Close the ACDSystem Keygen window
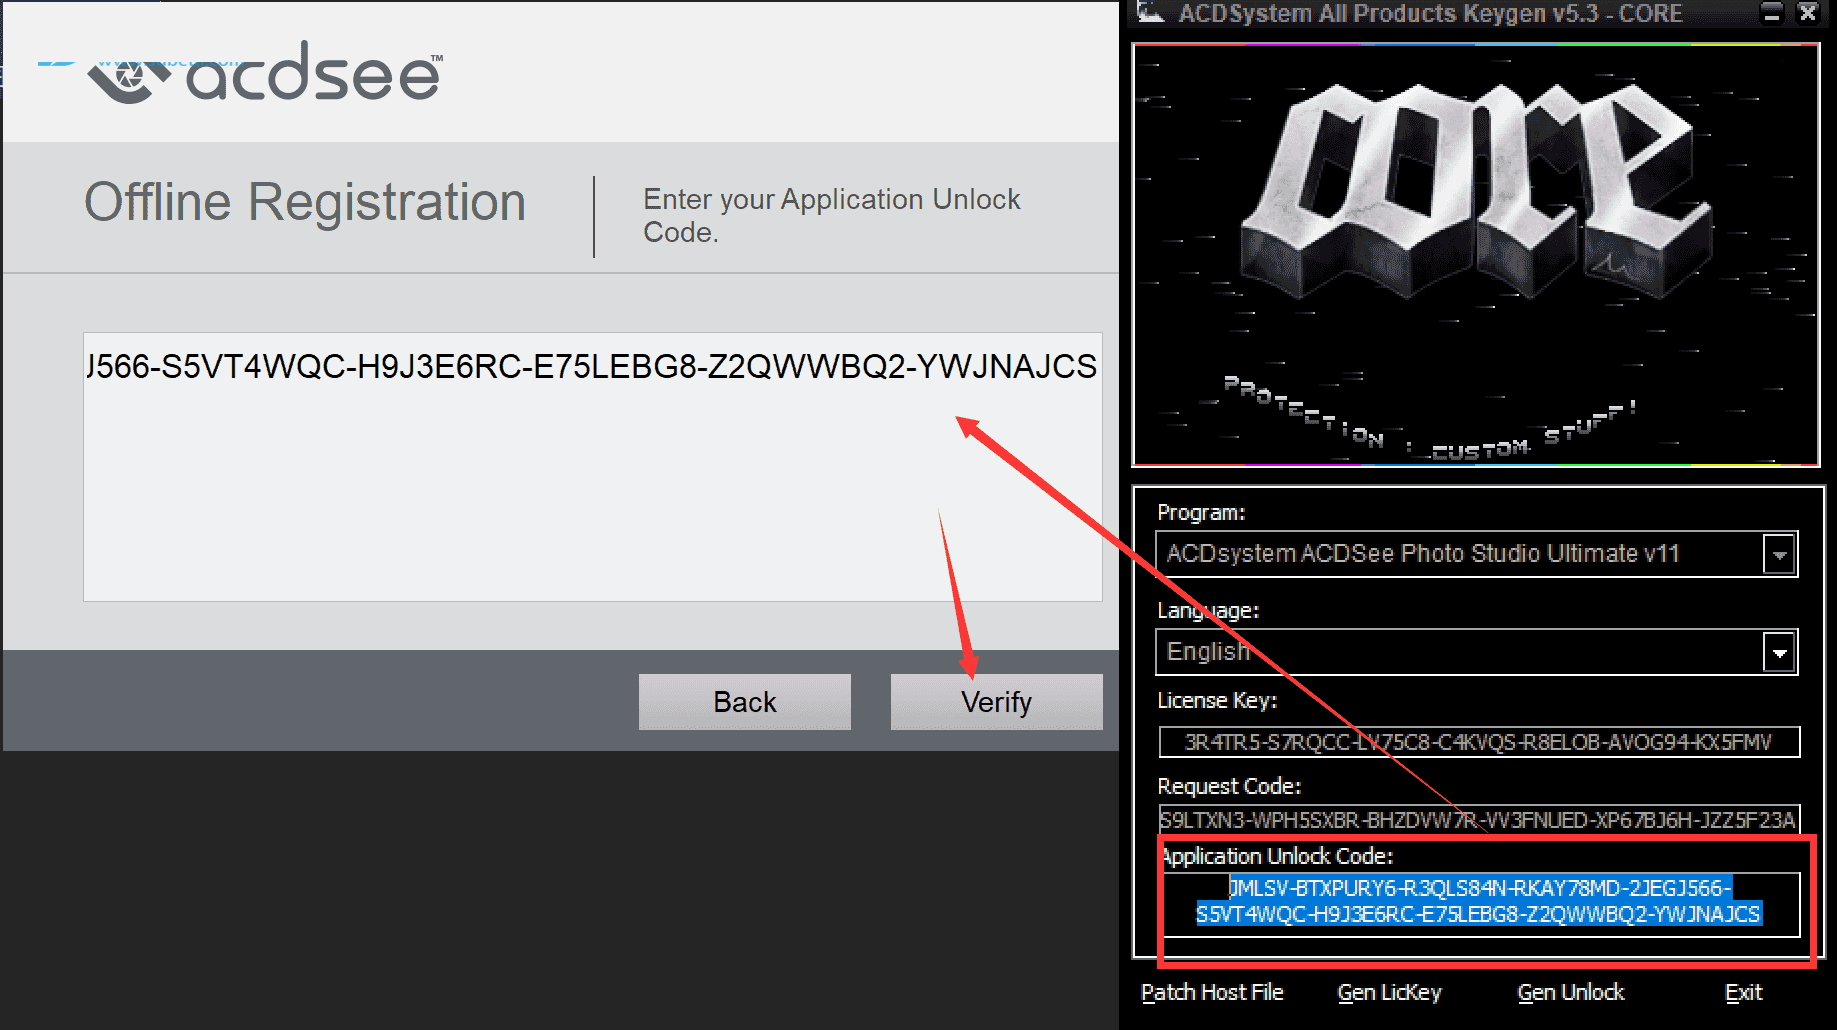This screenshot has height=1030, width=1837. [1808, 13]
